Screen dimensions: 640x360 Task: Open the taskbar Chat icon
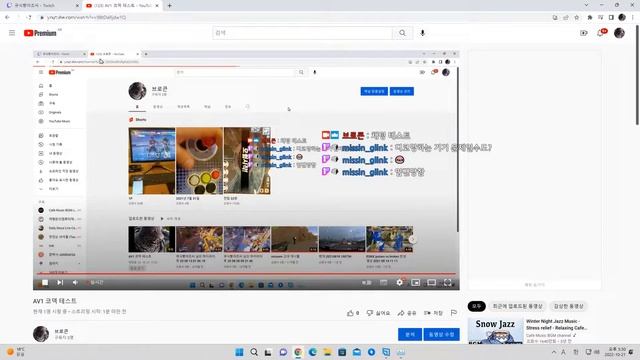pos(283,352)
